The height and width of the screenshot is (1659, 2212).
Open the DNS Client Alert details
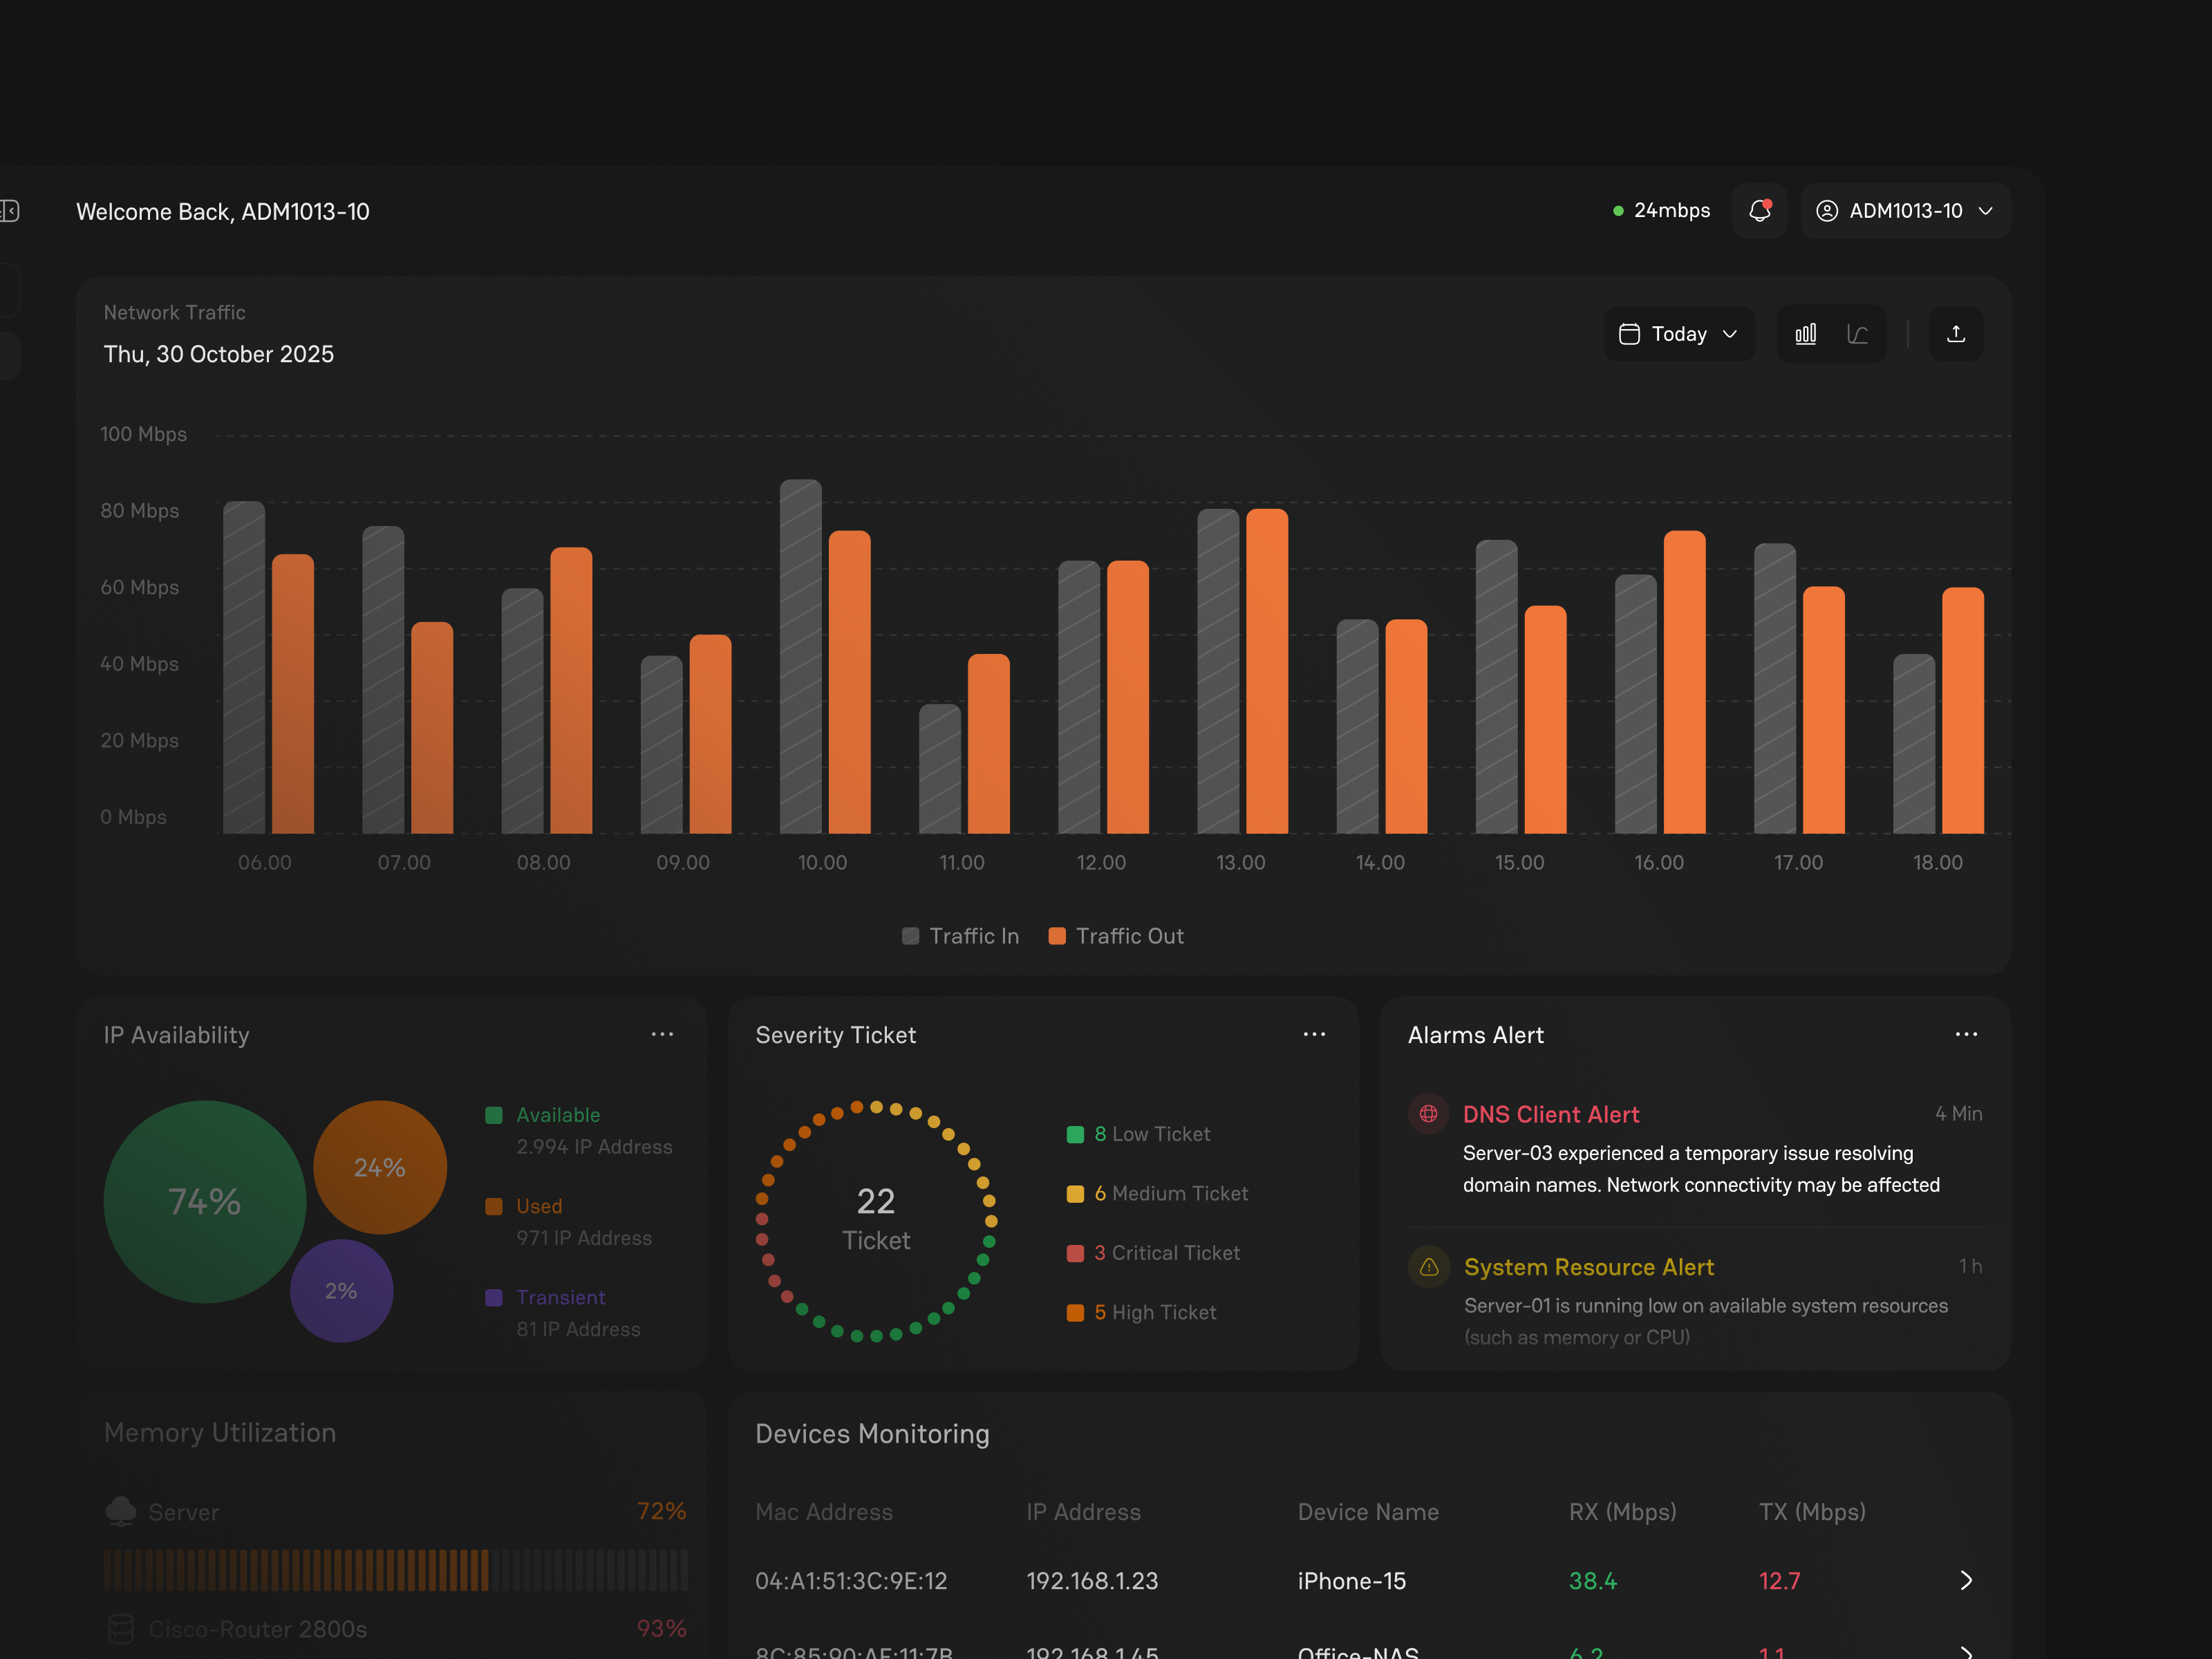[x=1551, y=1114]
